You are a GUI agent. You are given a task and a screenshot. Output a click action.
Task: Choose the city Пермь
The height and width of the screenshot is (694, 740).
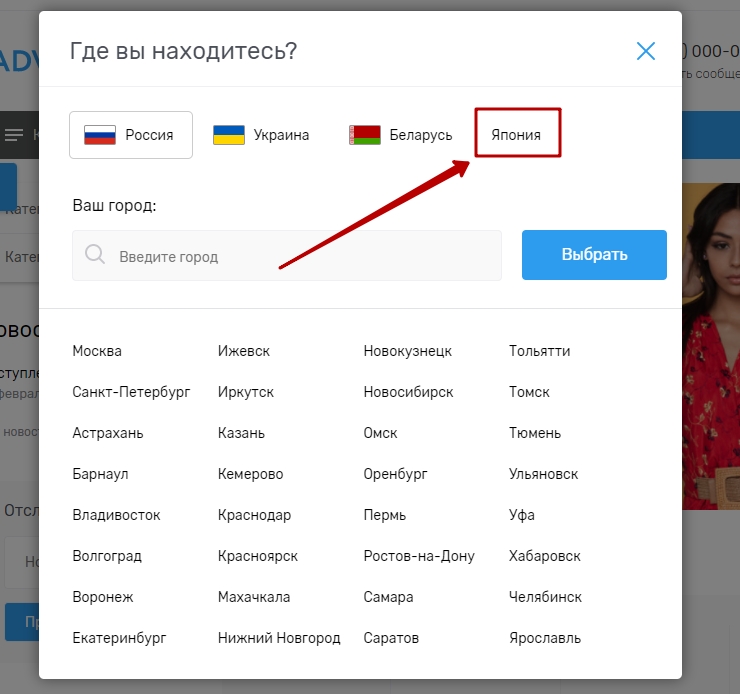385,515
